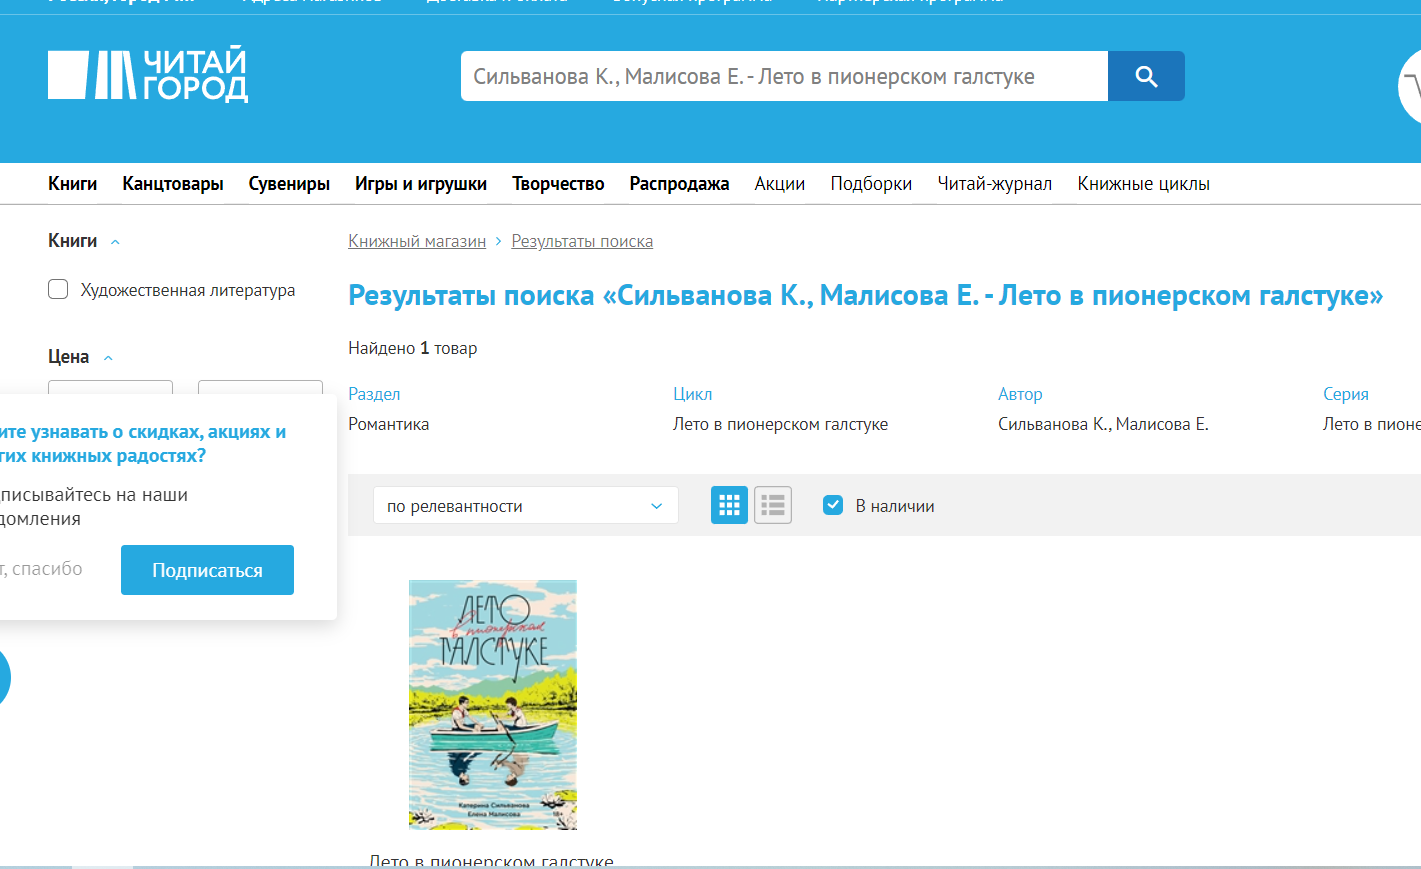The image size is (1421, 869).
Task: Open the Распродажа menu
Action: (x=679, y=184)
